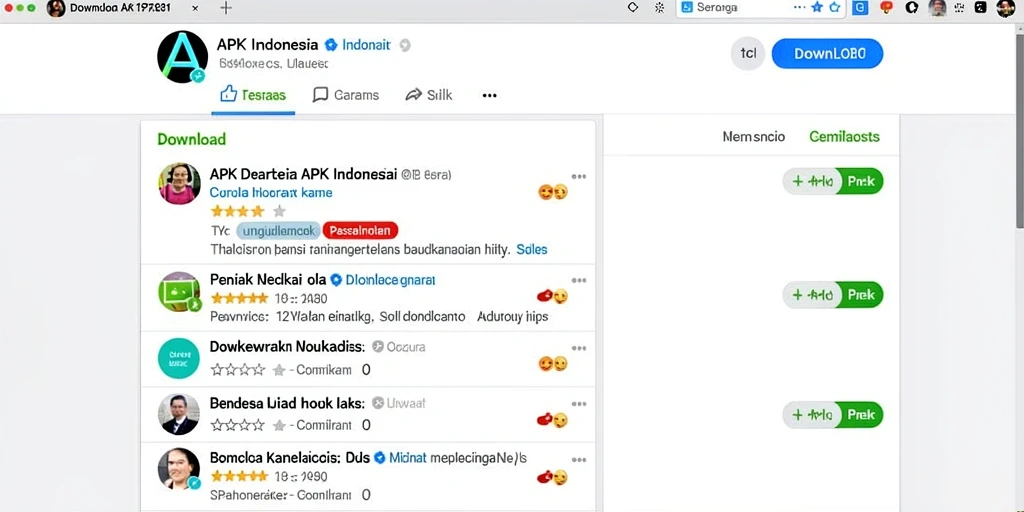Bookmark the page with blue star icon
The image size is (1024, 512).
click(817, 8)
